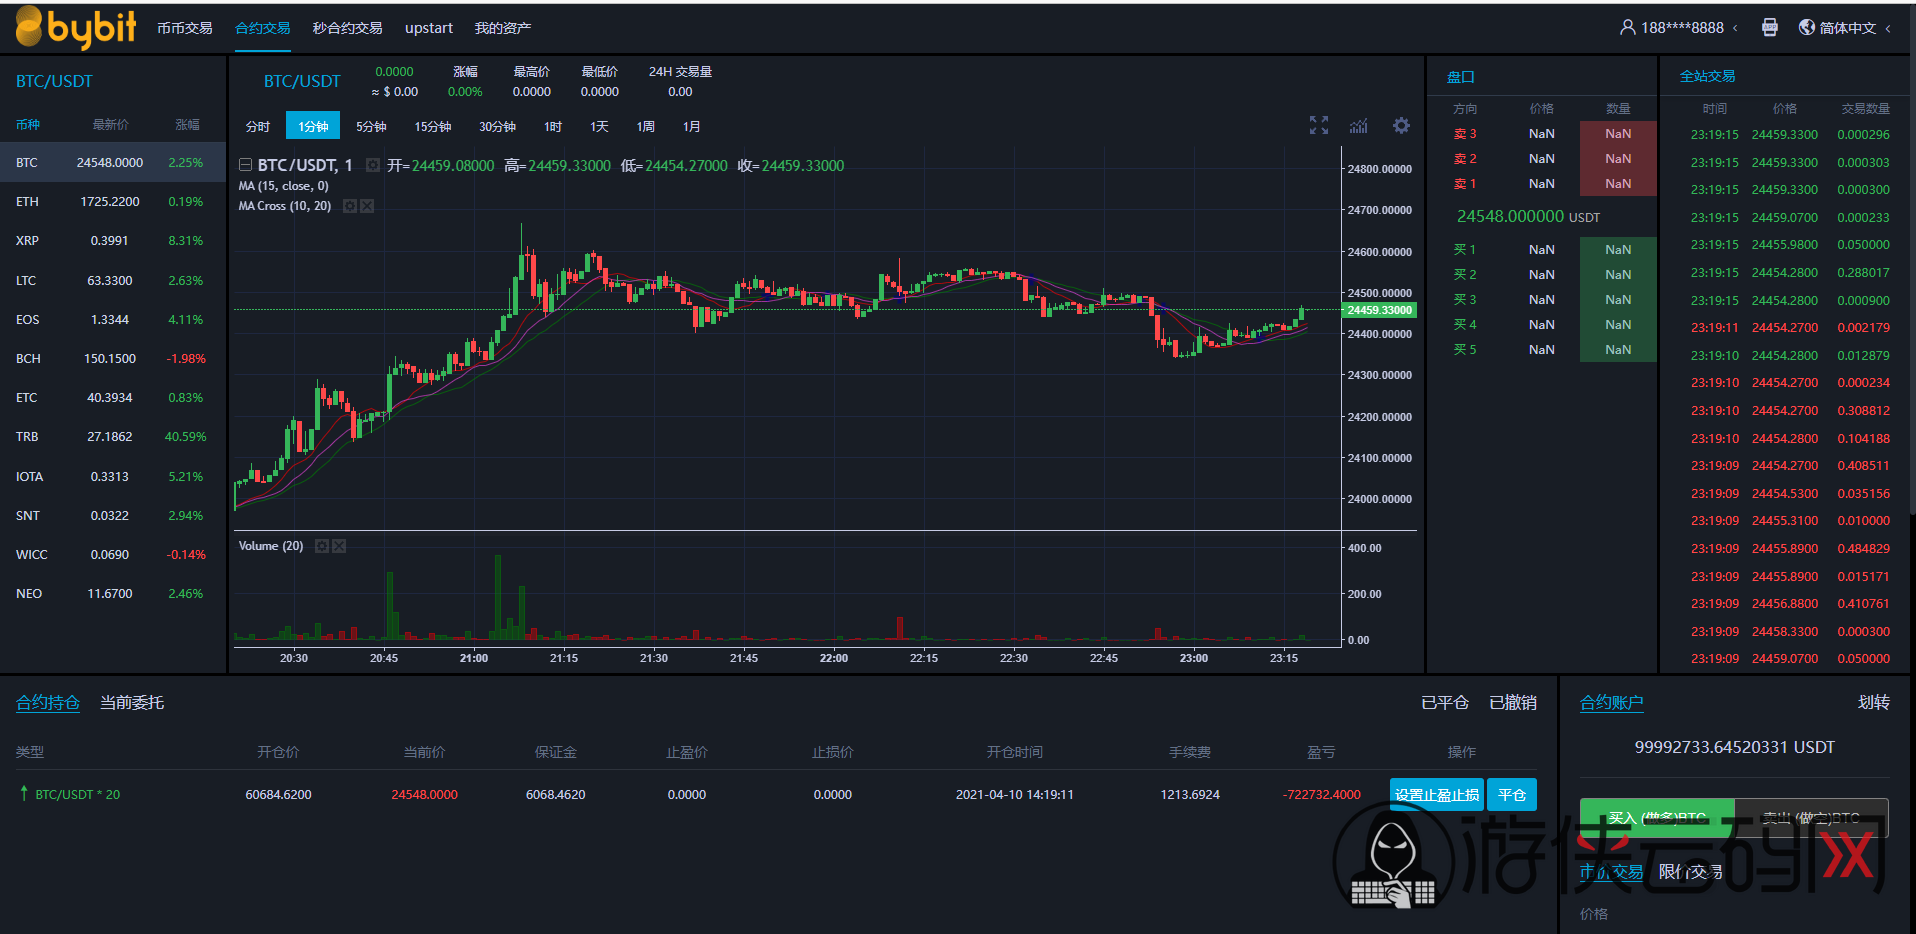The image size is (1916, 934).
Task: Click BTC/USDT * 20 position row
Action: [x=776, y=795]
